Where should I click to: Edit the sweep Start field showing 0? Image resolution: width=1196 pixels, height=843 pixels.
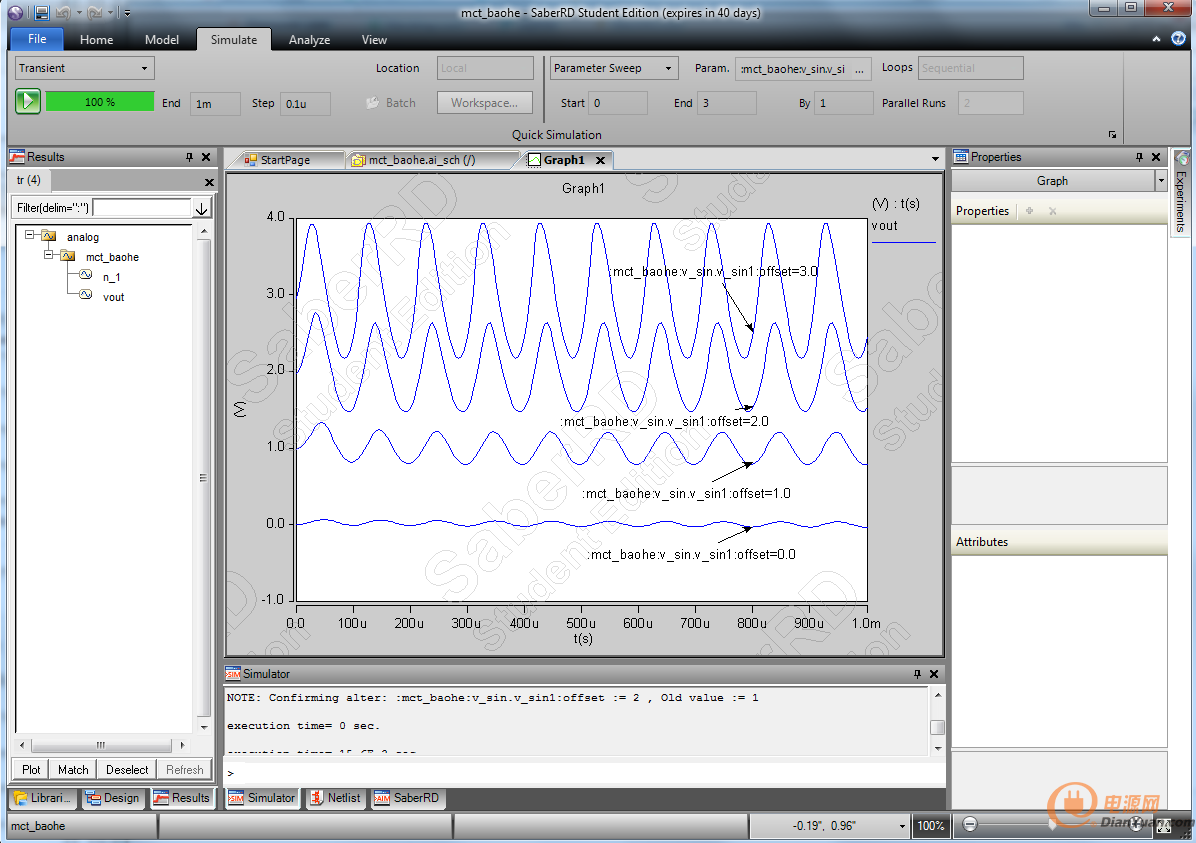pos(618,103)
